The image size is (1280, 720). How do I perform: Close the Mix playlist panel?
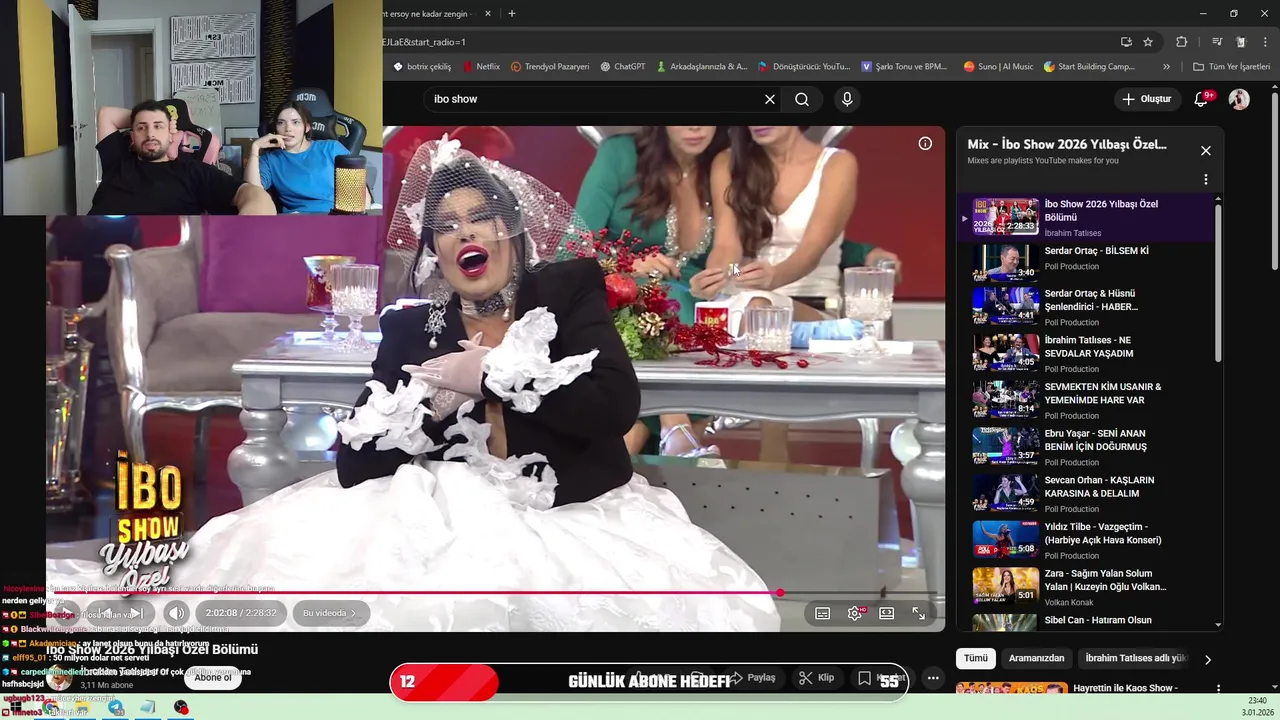coord(1205,151)
